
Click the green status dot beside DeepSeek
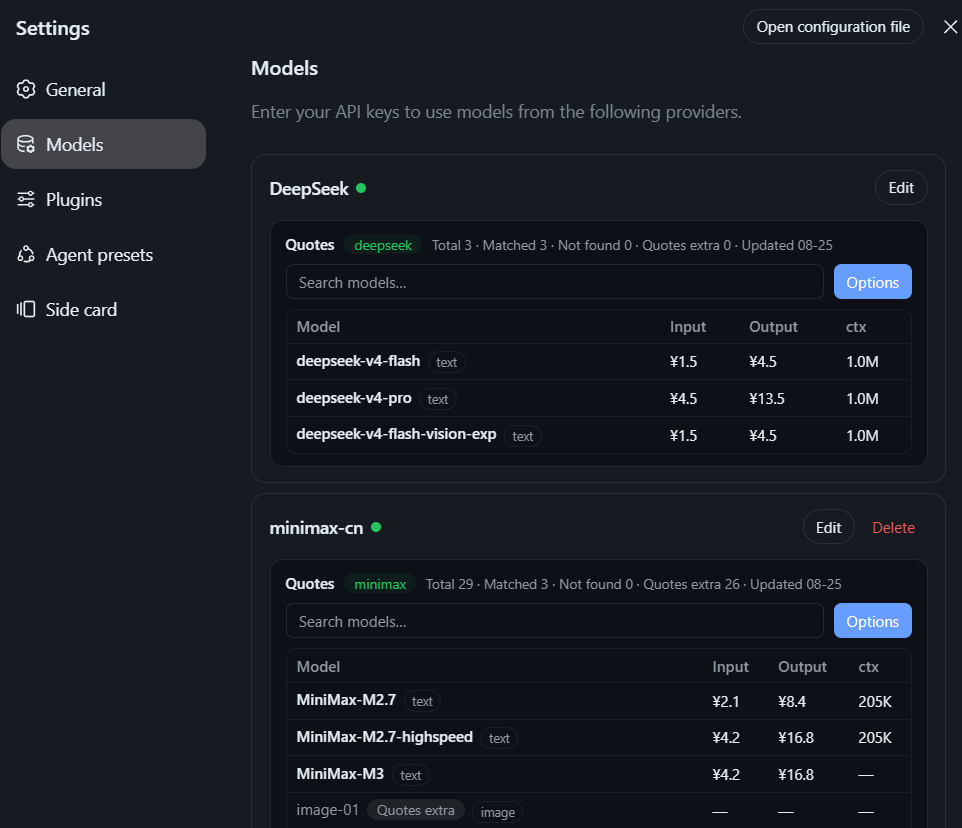[x=361, y=188]
